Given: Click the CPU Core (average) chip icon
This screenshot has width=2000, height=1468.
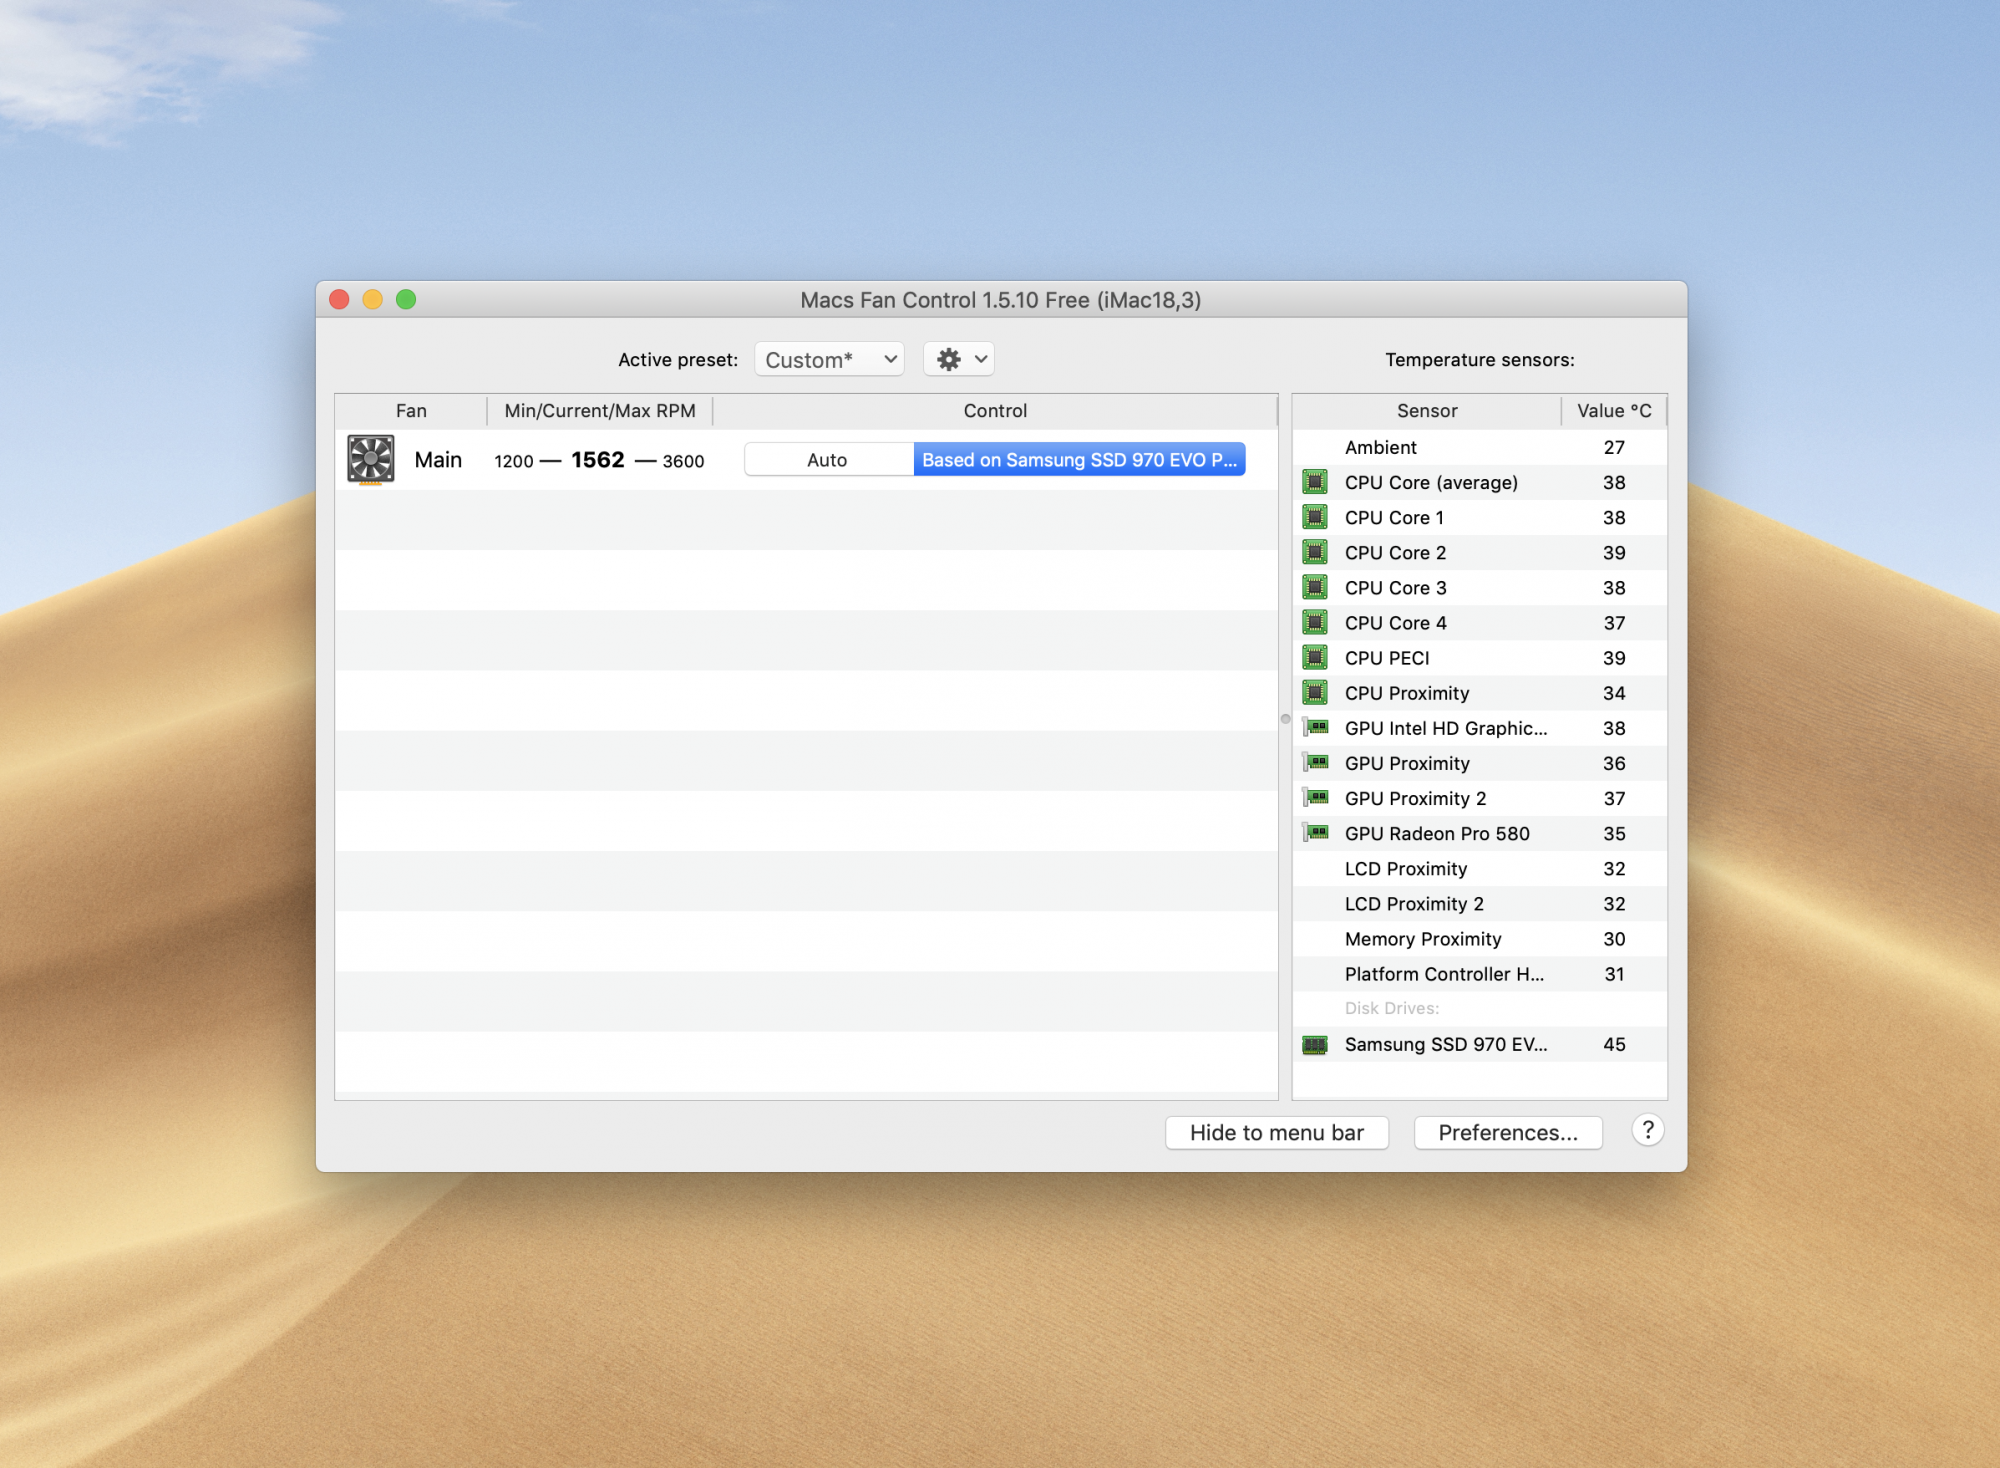Looking at the screenshot, I should 1315,483.
